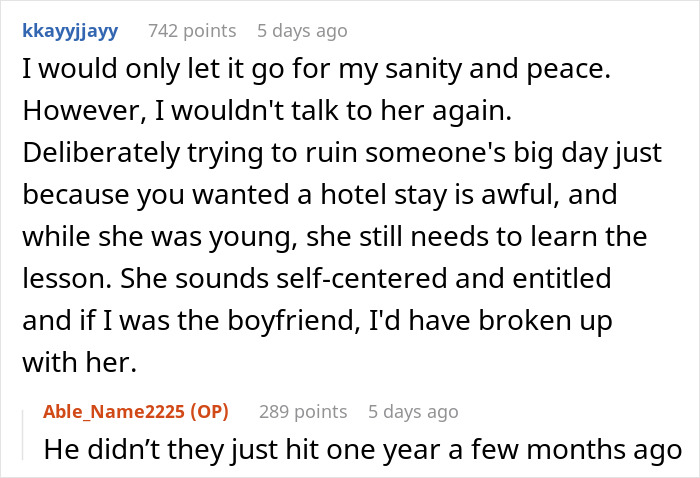Click the word 'Deliberately' in the comment
Image resolution: width=700 pixels, height=478 pixels.
pyautogui.click(x=101, y=154)
